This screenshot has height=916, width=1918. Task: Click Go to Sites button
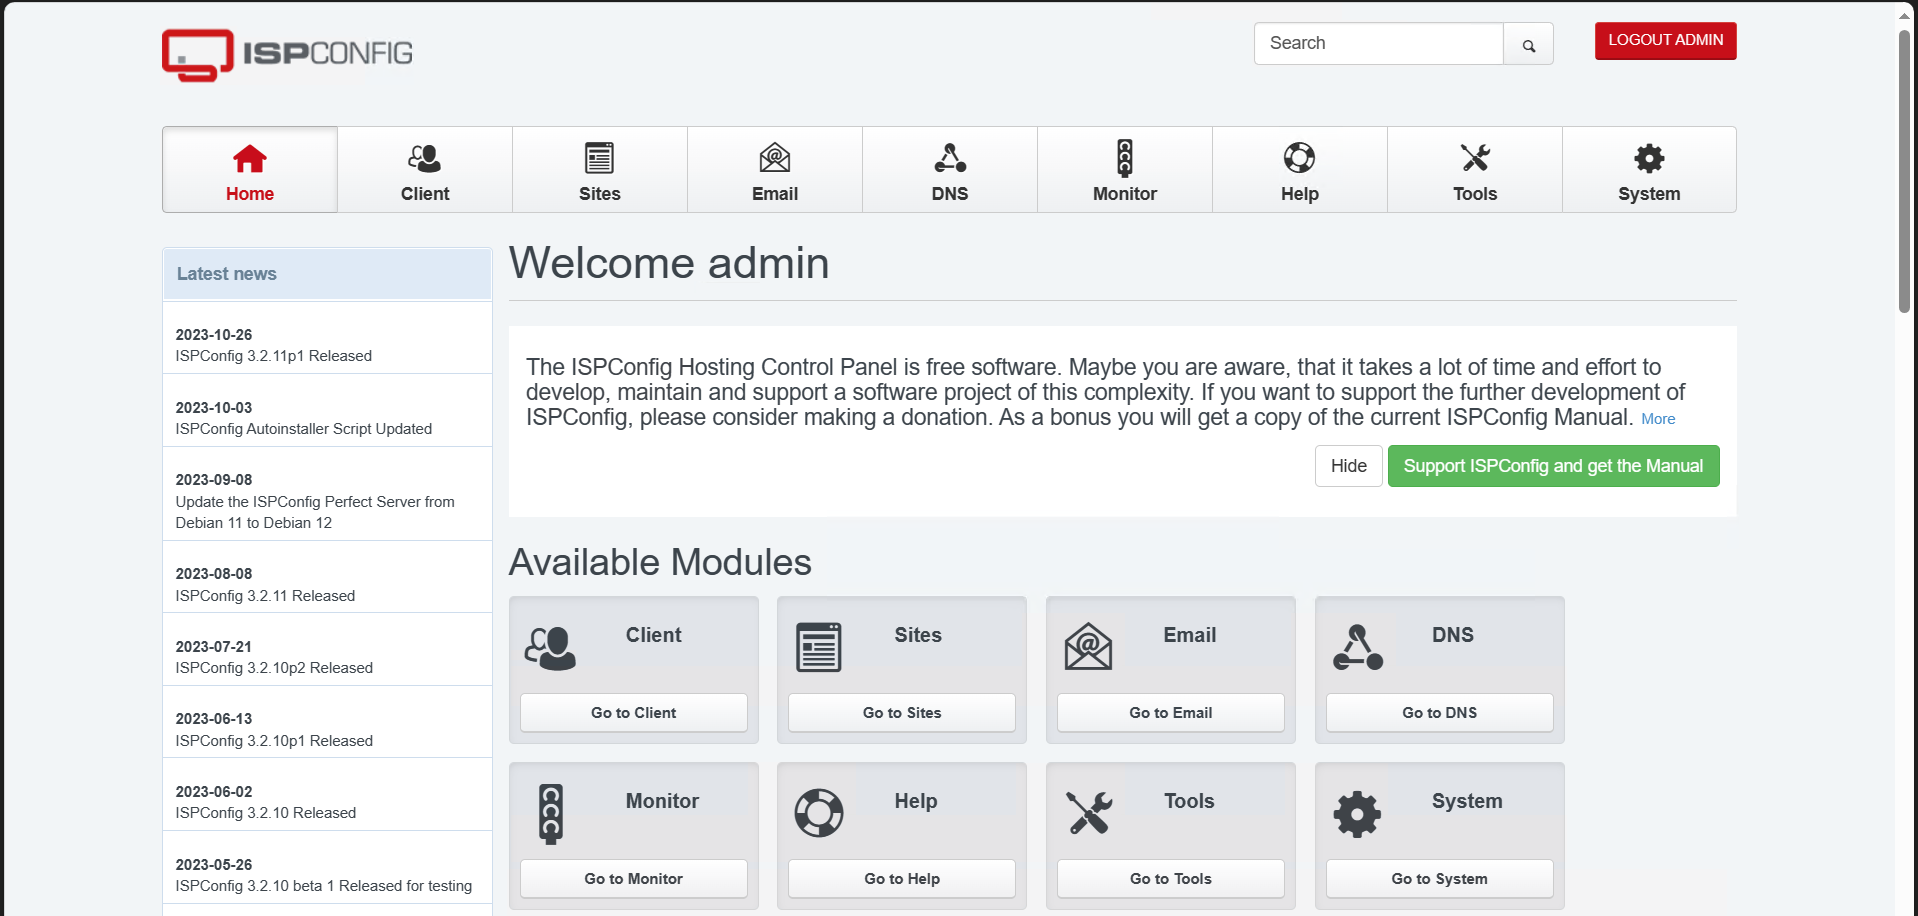tap(902, 713)
